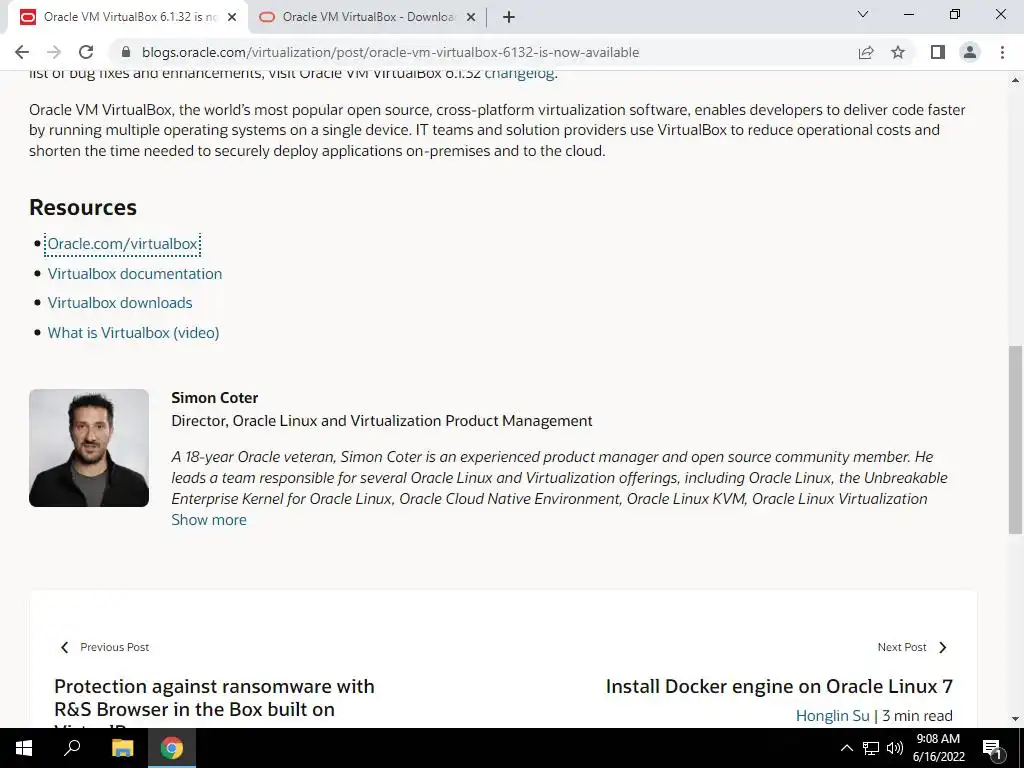The image size is (1024, 768).
Task: Click the page vertical scrollbar thumb
Action: pyautogui.click(x=1015, y=440)
